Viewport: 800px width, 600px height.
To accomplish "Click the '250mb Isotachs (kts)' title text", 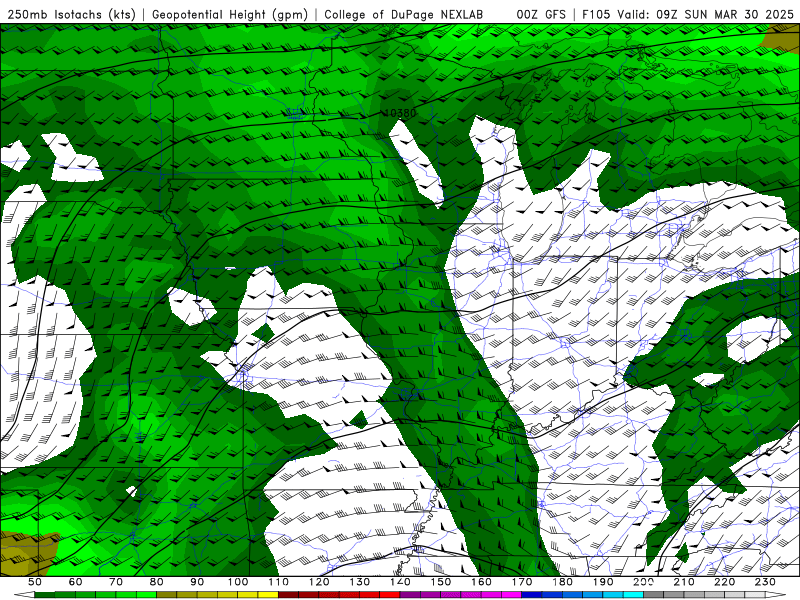I will tap(72, 15).
